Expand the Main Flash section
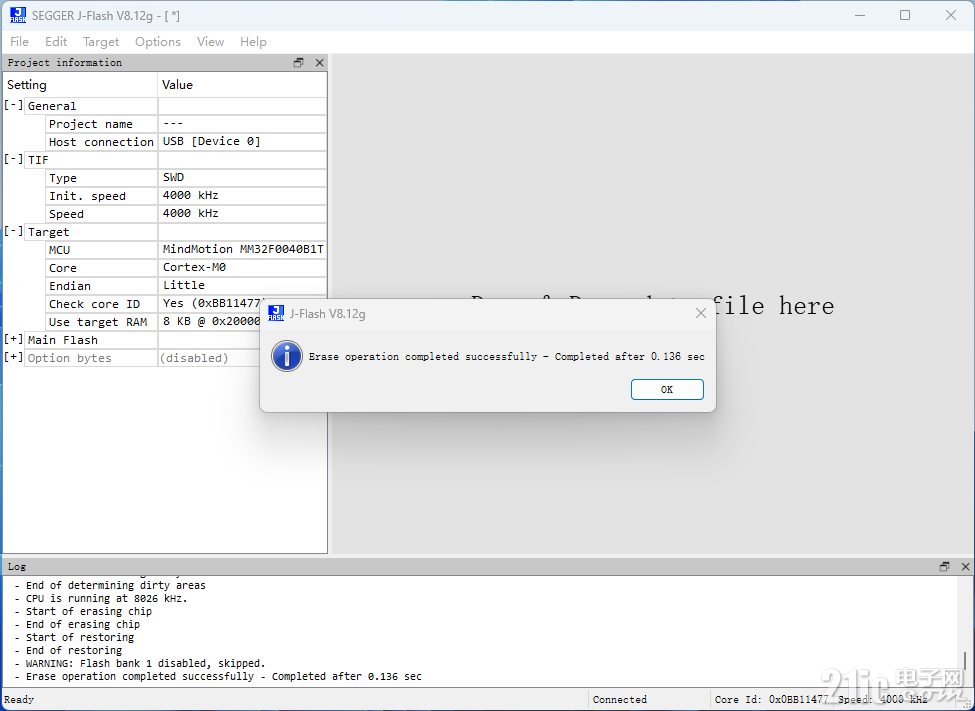Viewport: 975px width, 711px height. pyautogui.click(x=13, y=339)
